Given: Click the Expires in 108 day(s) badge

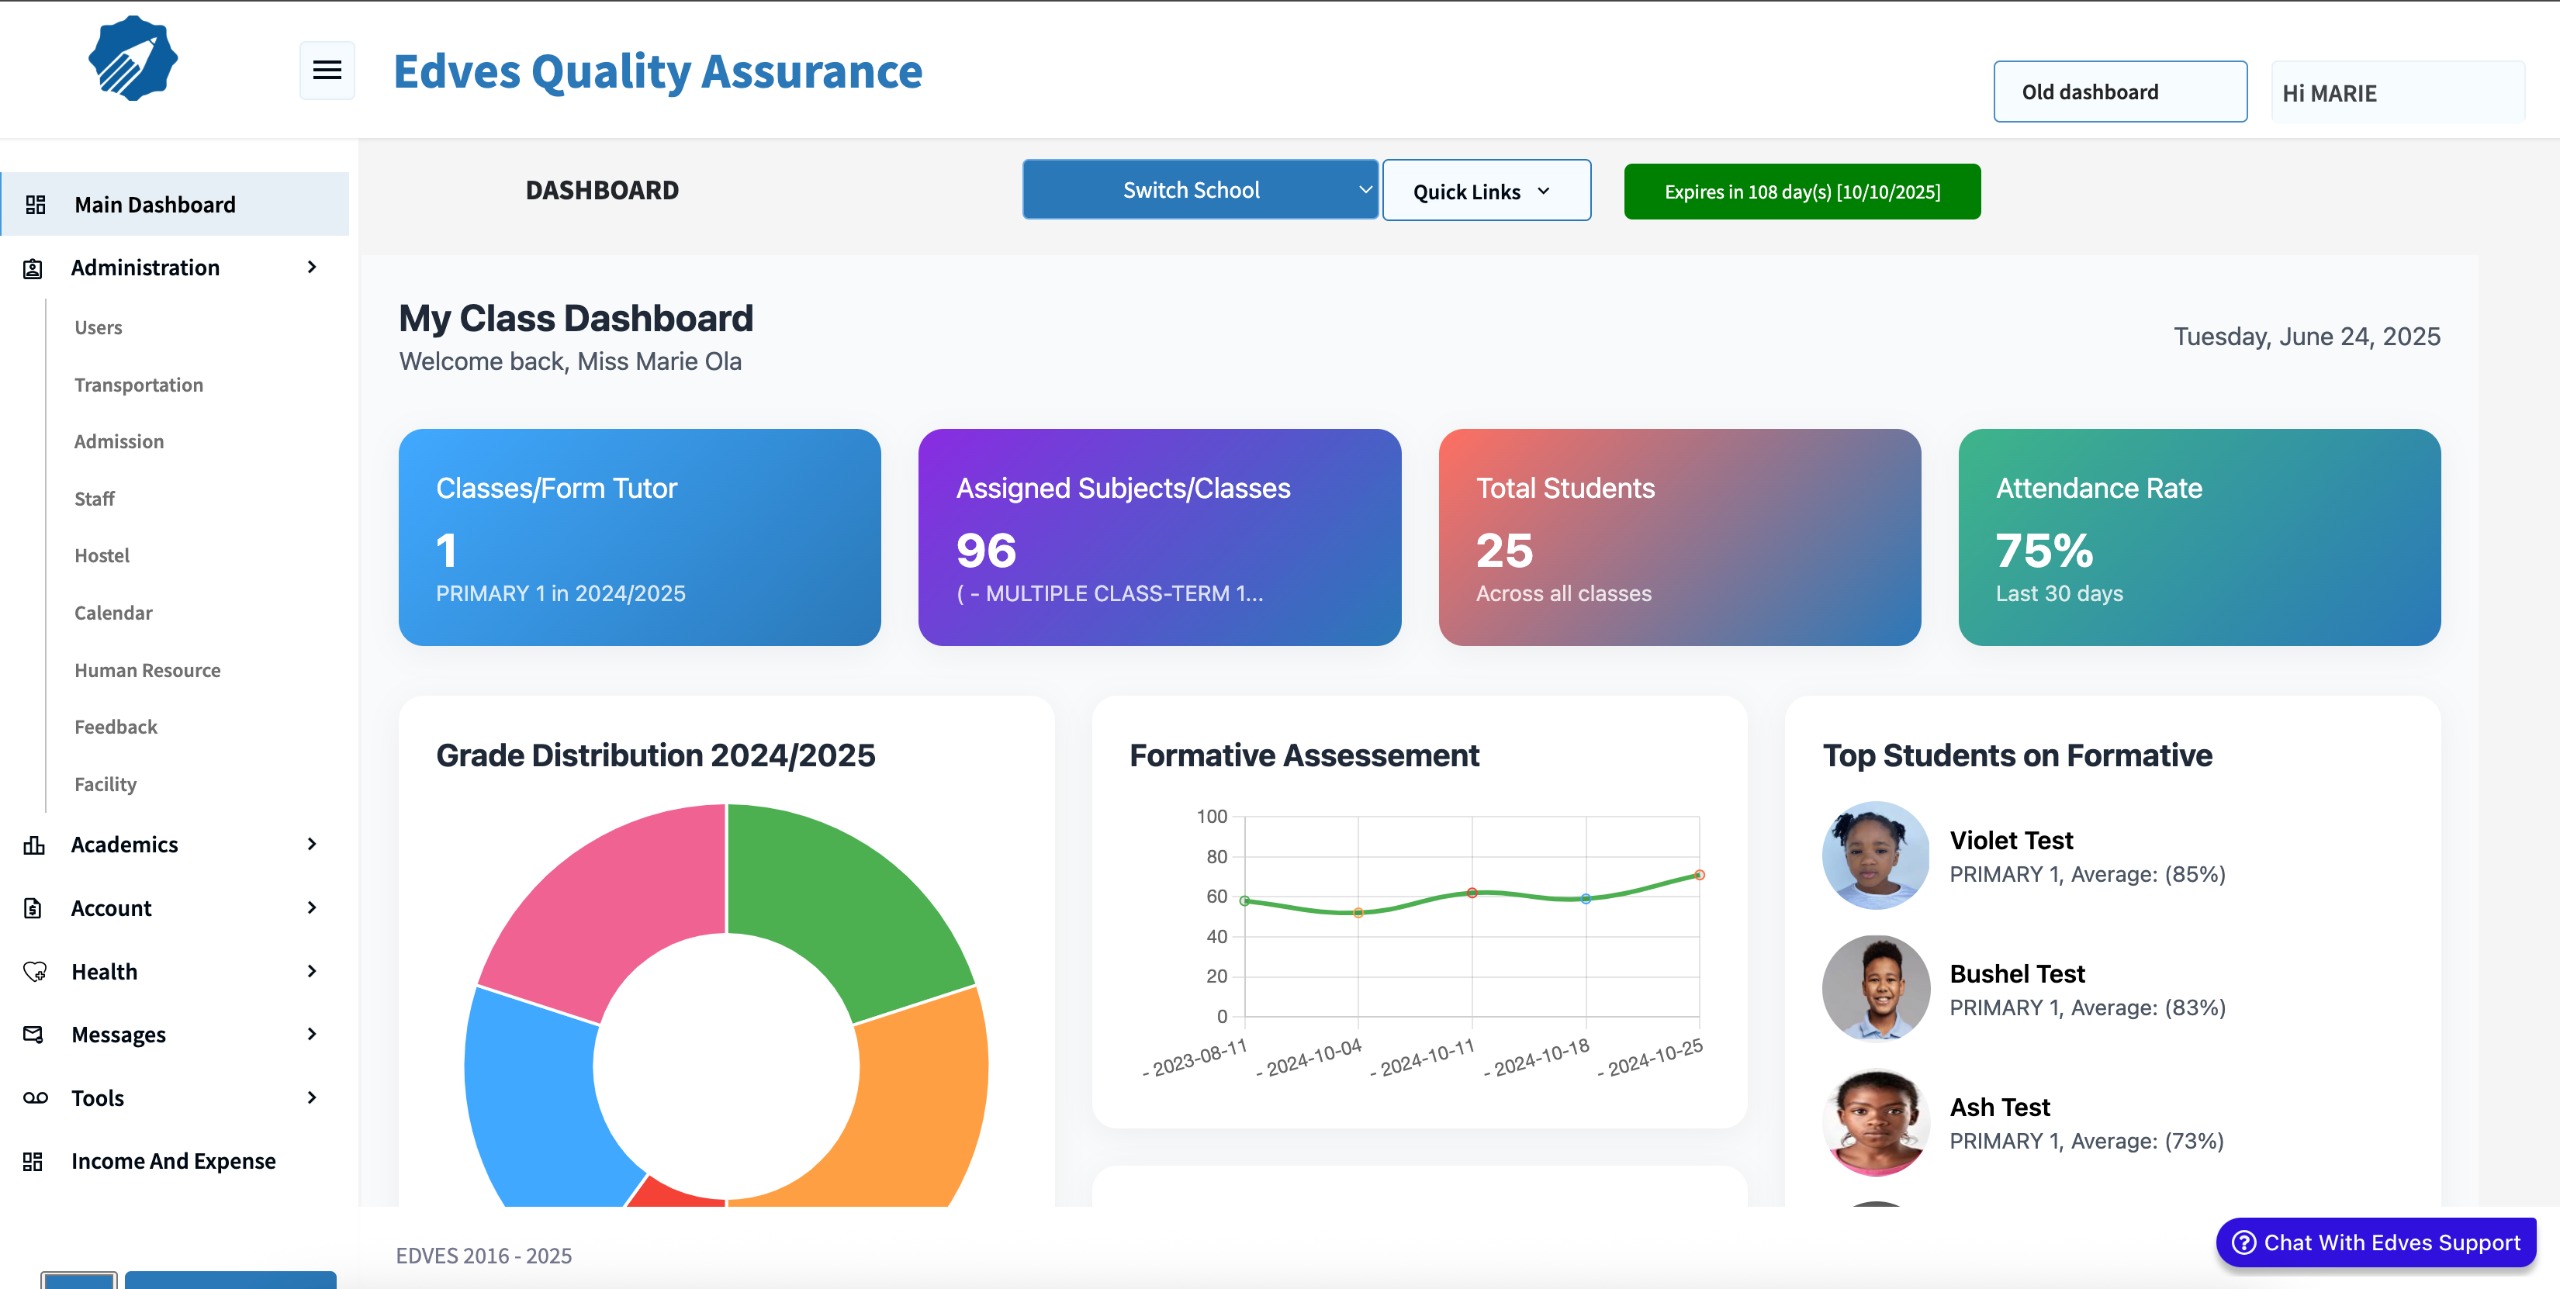Looking at the screenshot, I should 1802,191.
